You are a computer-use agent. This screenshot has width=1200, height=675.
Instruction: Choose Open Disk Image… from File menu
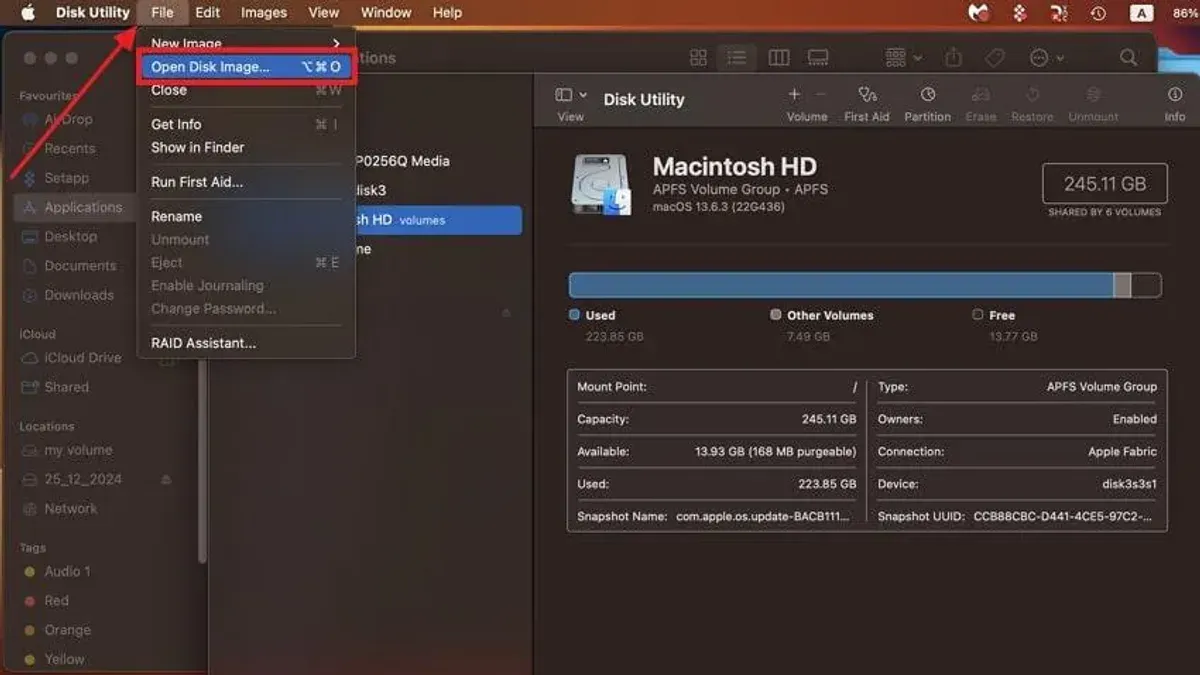coord(246,67)
